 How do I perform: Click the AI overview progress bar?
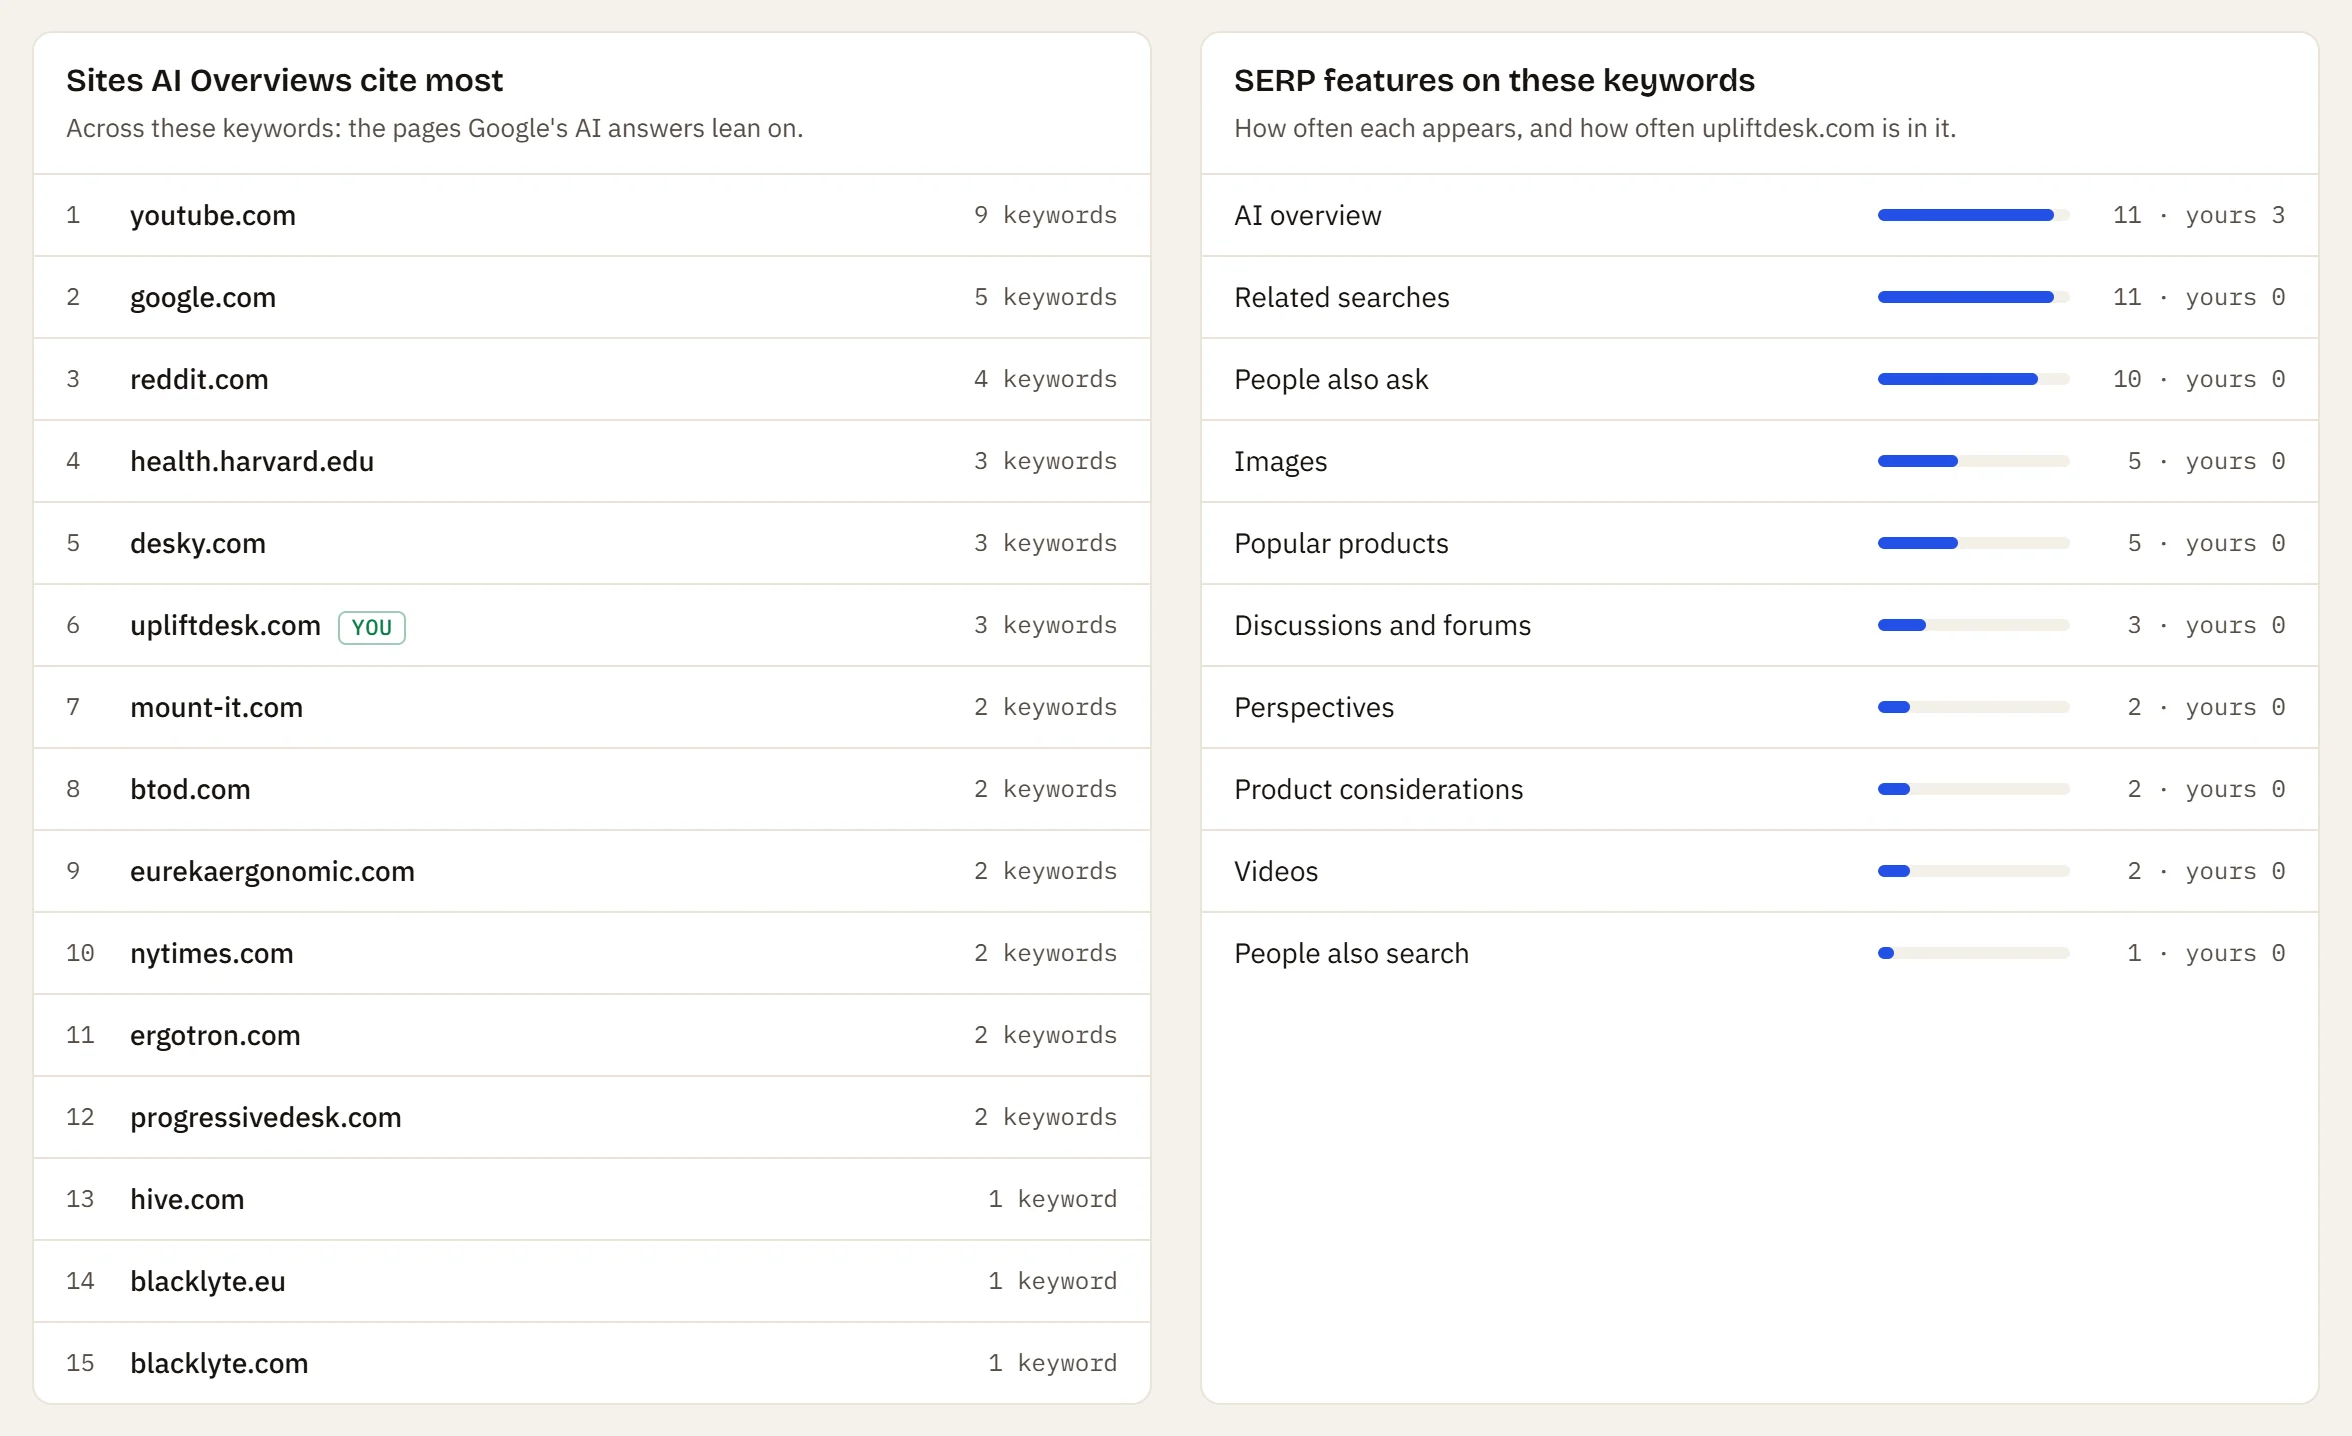(1973, 215)
